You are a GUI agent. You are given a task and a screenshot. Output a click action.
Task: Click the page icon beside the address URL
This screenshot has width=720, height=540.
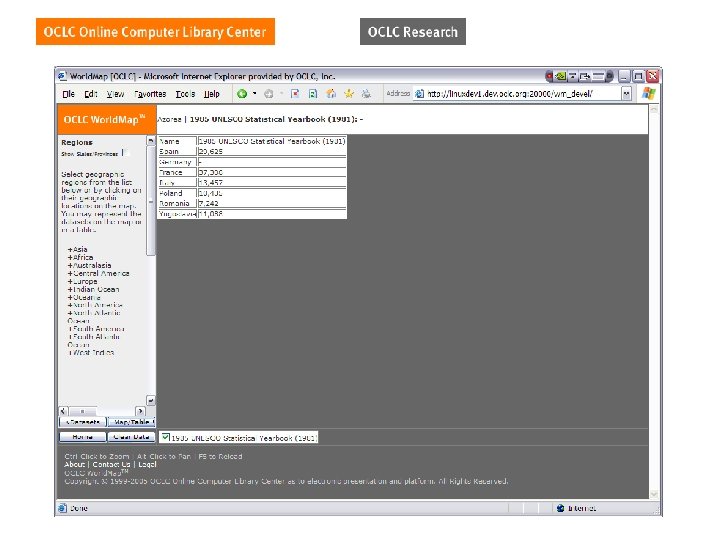point(419,94)
